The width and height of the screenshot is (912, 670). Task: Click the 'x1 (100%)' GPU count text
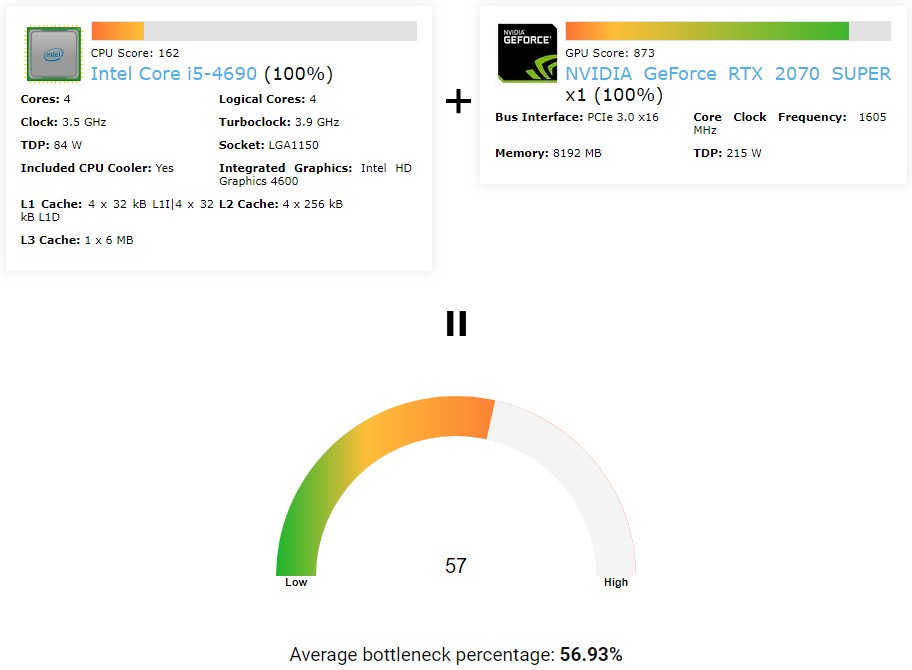[614, 95]
